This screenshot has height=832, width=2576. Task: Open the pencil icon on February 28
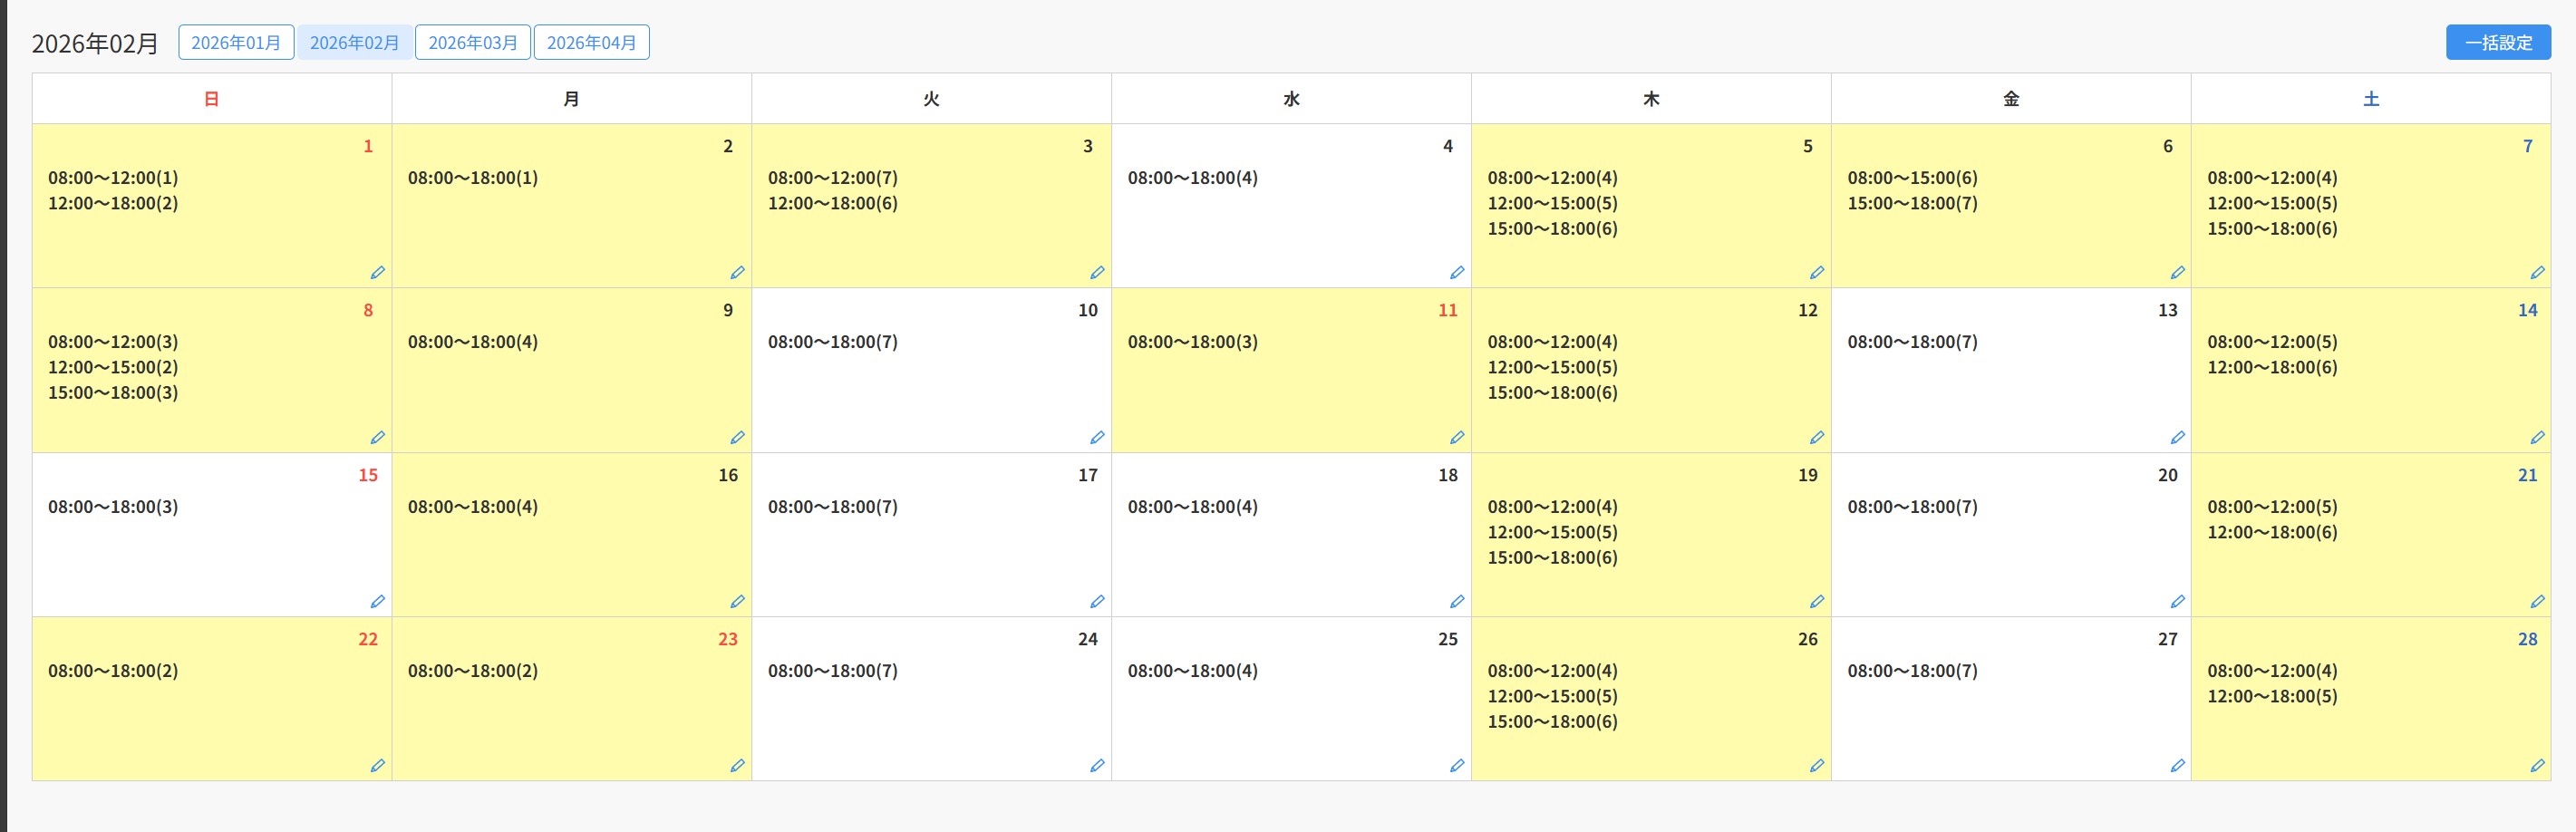2537,766
